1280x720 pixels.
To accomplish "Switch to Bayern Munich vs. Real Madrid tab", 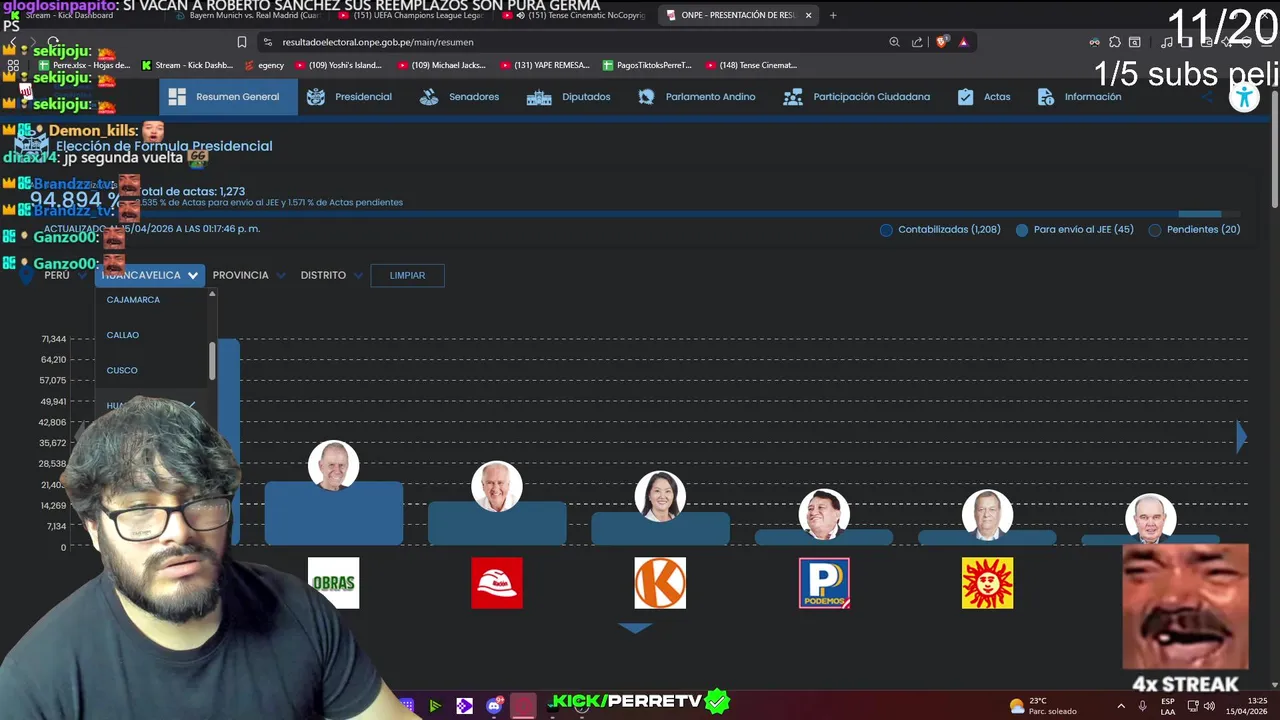I will click(x=248, y=15).
